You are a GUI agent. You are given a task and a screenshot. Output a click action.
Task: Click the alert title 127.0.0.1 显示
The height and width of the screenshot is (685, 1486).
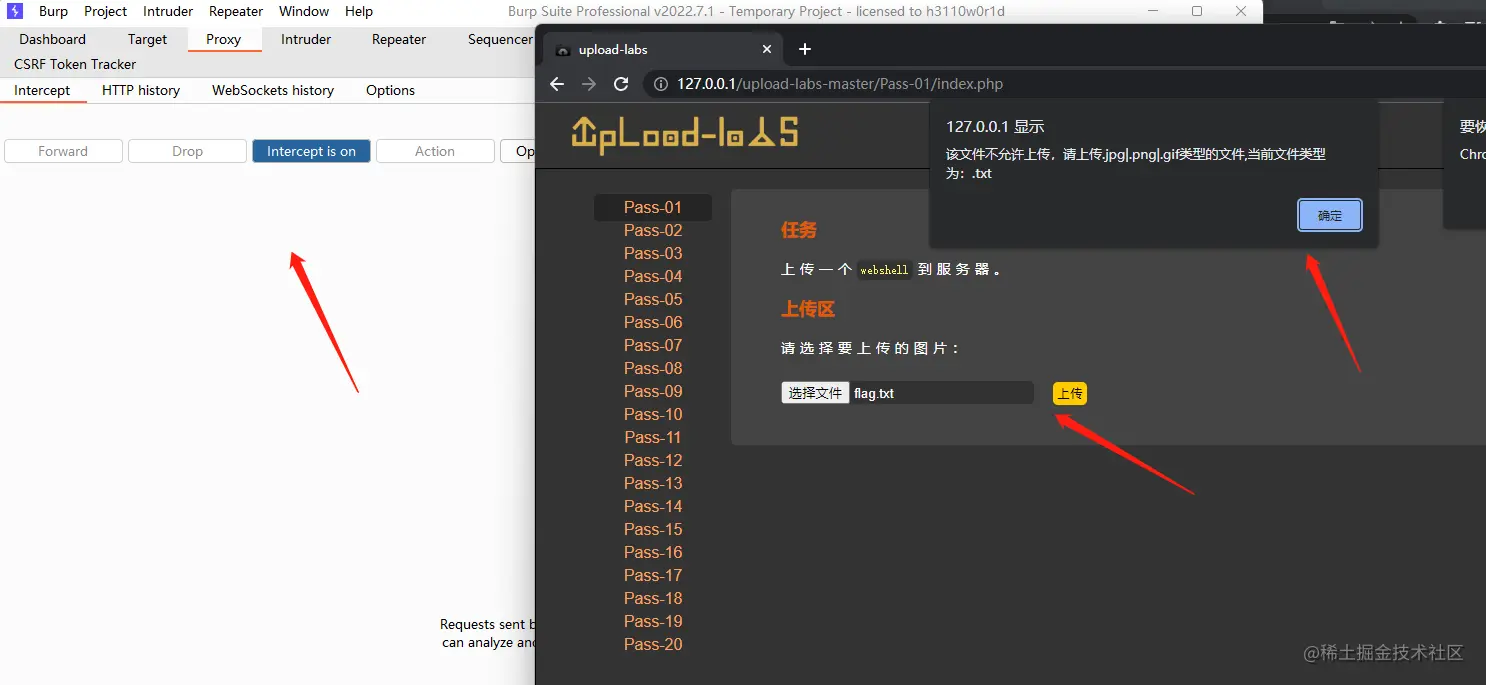point(995,127)
